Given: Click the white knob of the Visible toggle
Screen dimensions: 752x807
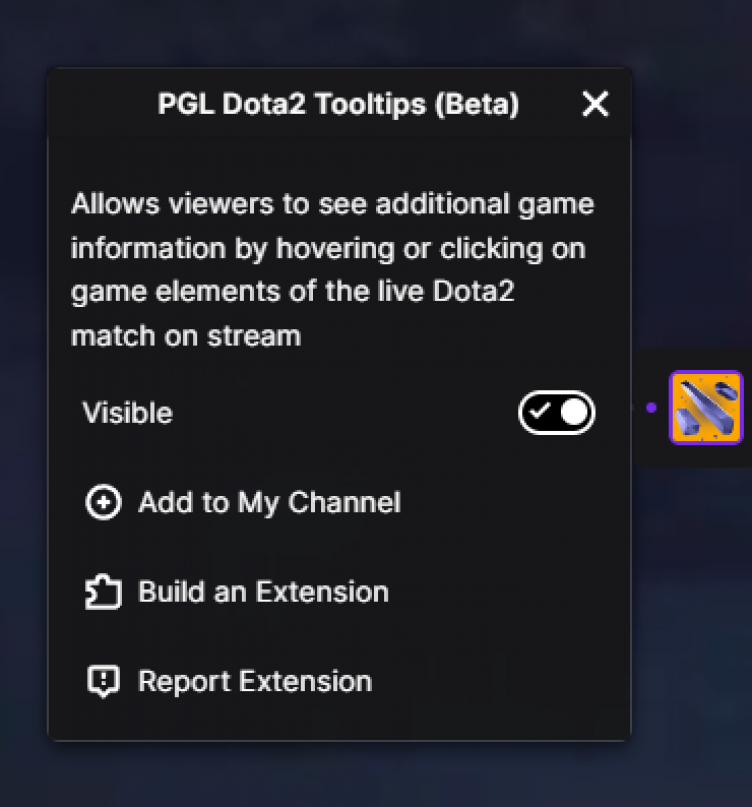Looking at the screenshot, I should [x=574, y=413].
